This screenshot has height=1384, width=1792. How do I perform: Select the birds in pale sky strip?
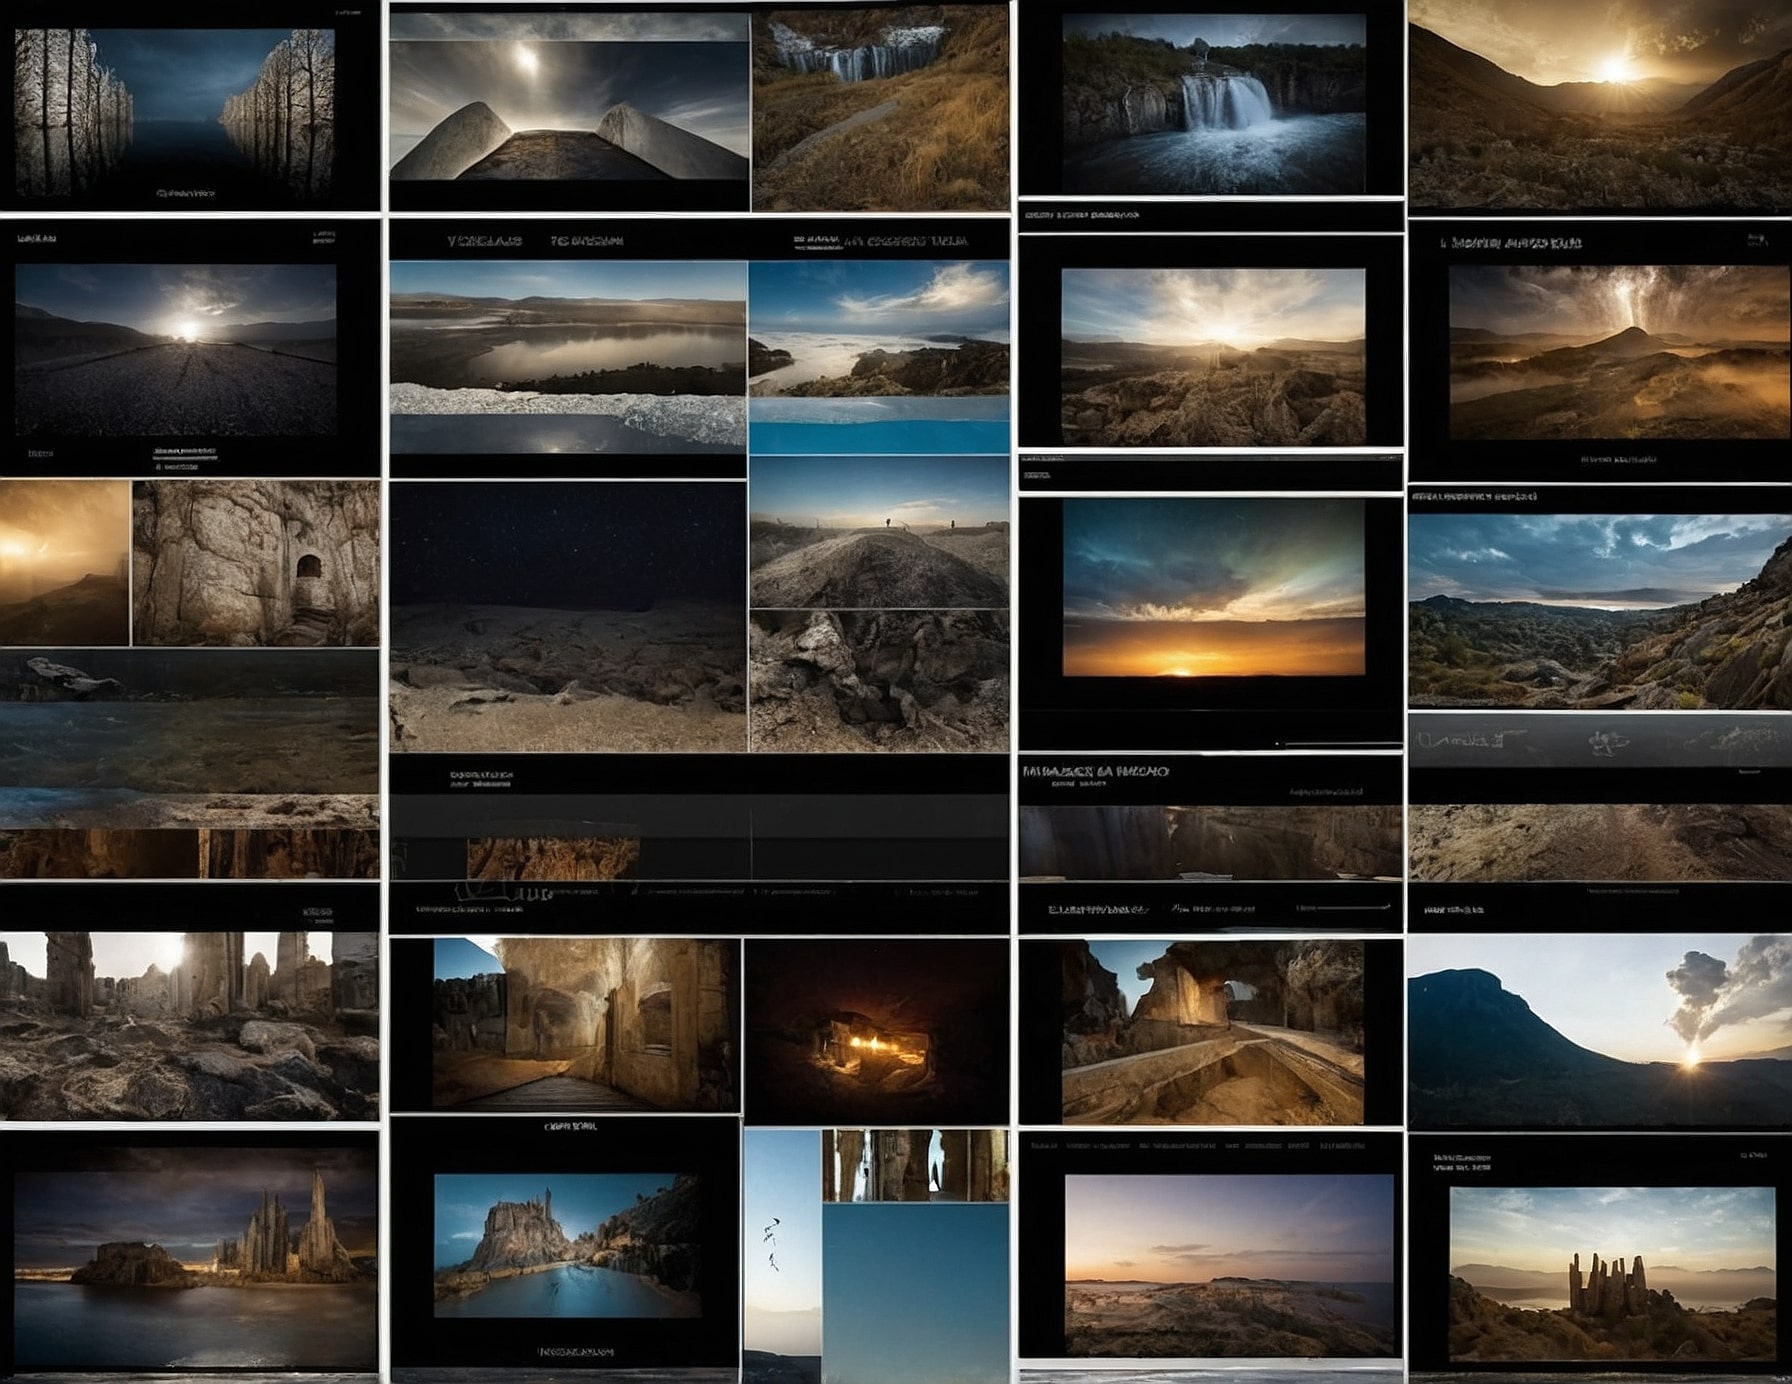click(x=782, y=1256)
